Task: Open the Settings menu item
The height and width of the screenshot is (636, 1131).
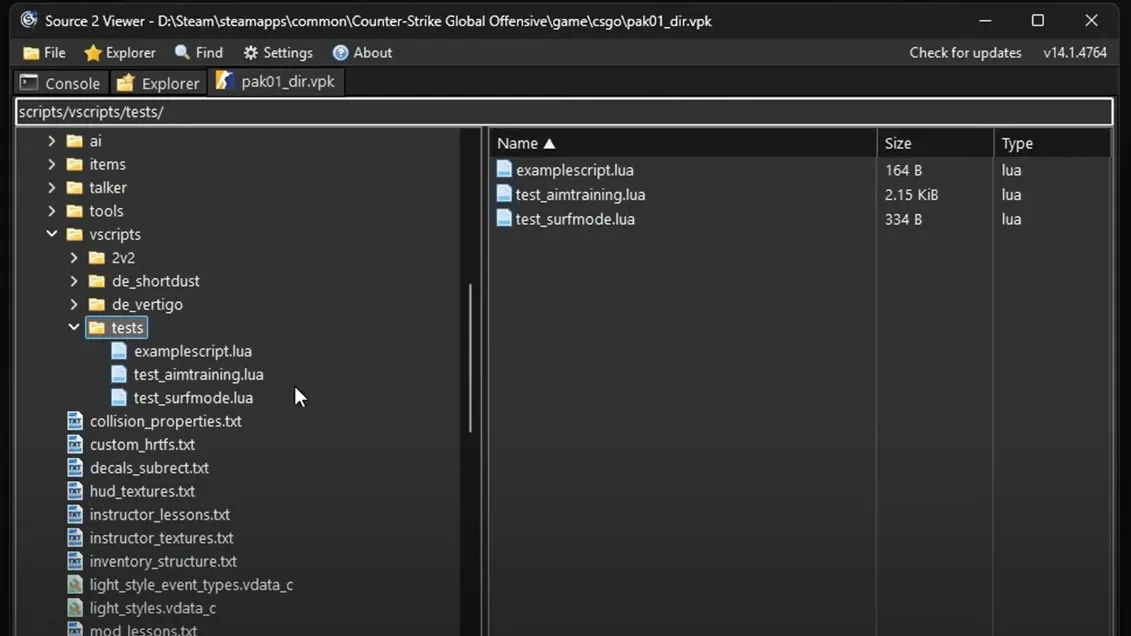Action: [x=278, y=53]
